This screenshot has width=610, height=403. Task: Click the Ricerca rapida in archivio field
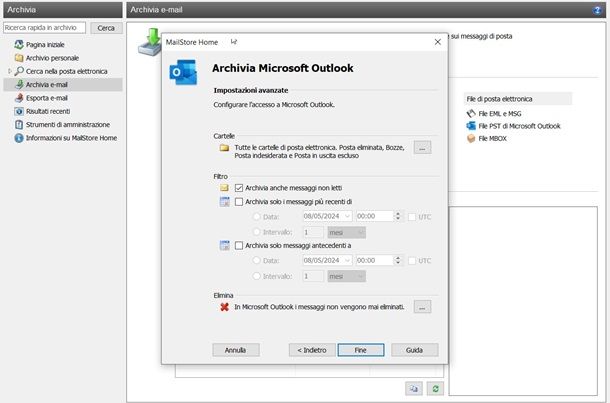tap(44, 28)
